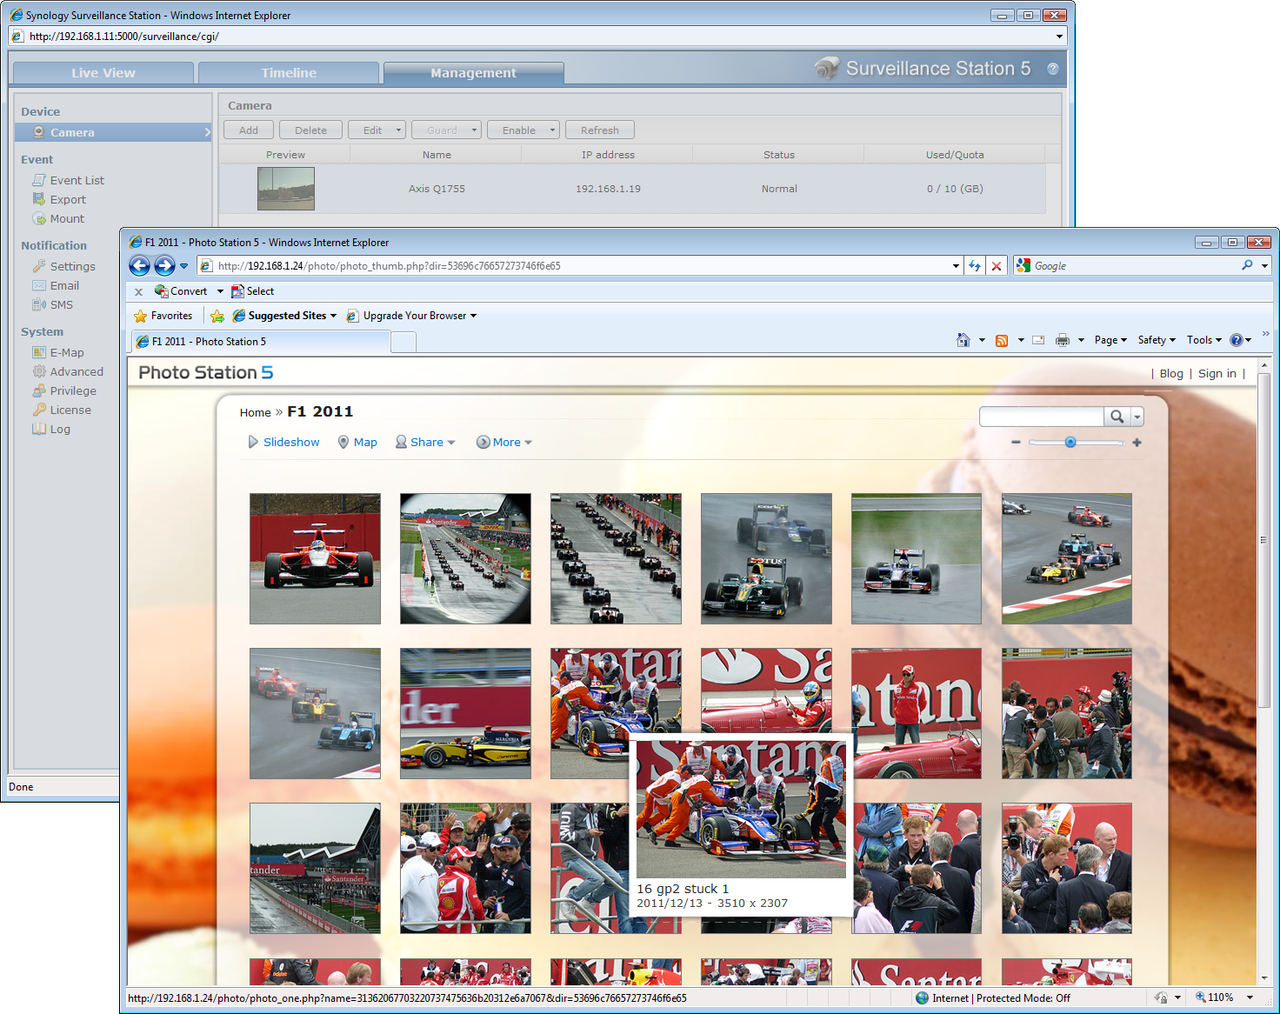The image size is (1280, 1014).
Task: Adjust the thumbnail size slider
Action: tap(1070, 442)
